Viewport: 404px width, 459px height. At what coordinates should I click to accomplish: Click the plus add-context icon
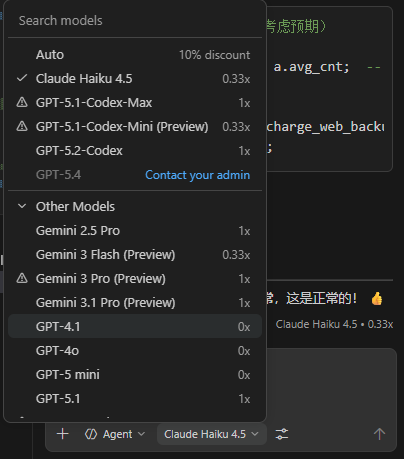[x=62, y=434]
